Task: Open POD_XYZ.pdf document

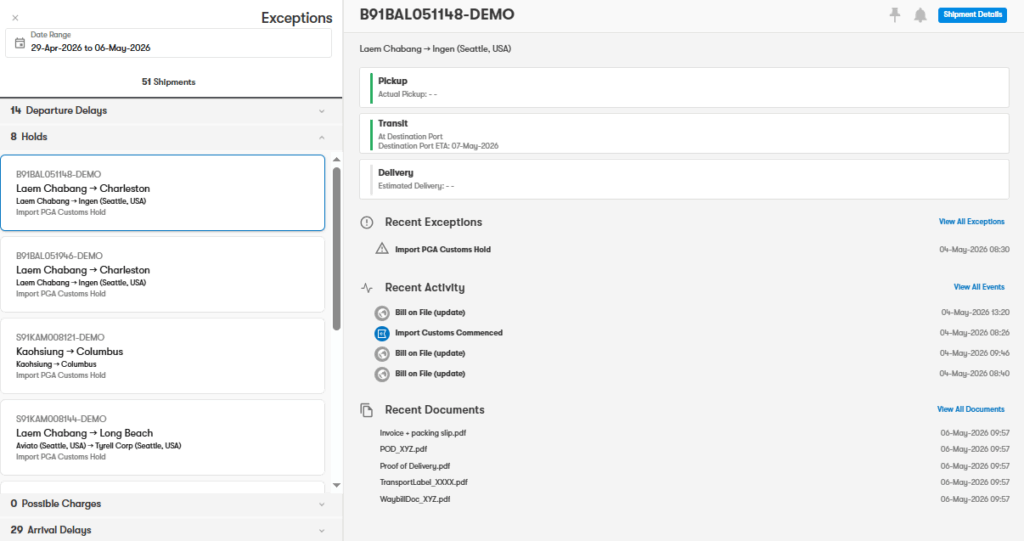Action: click(x=403, y=449)
